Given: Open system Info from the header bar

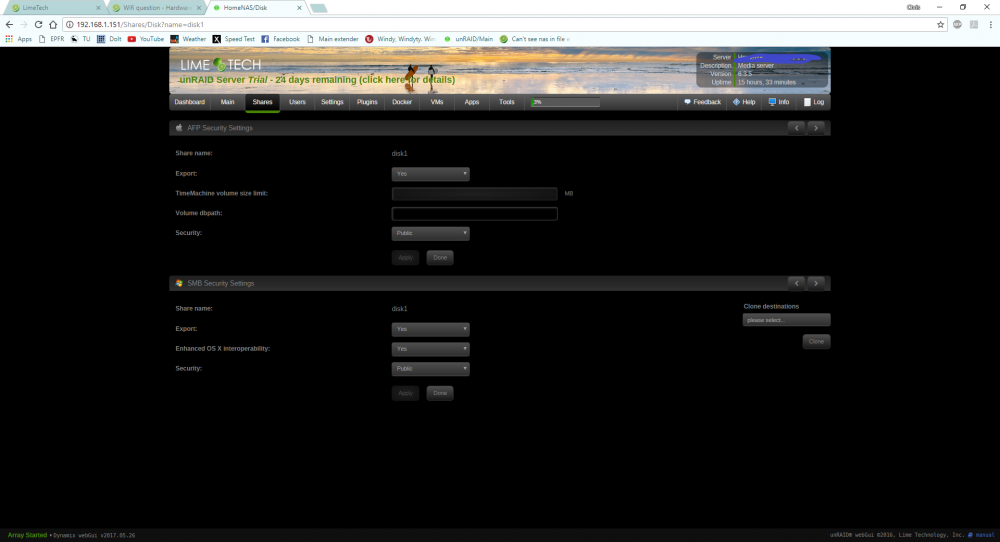Looking at the screenshot, I should click(779, 102).
